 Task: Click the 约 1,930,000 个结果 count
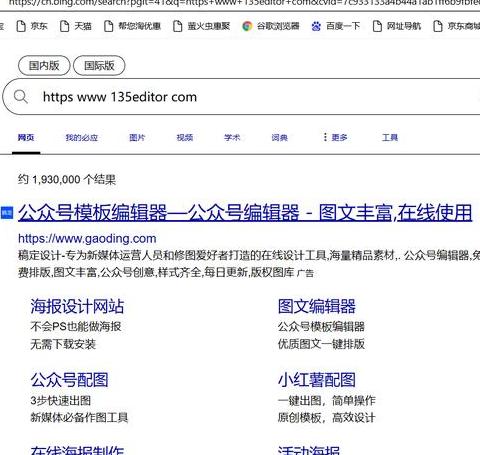pyautogui.click(x=67, y=180)
